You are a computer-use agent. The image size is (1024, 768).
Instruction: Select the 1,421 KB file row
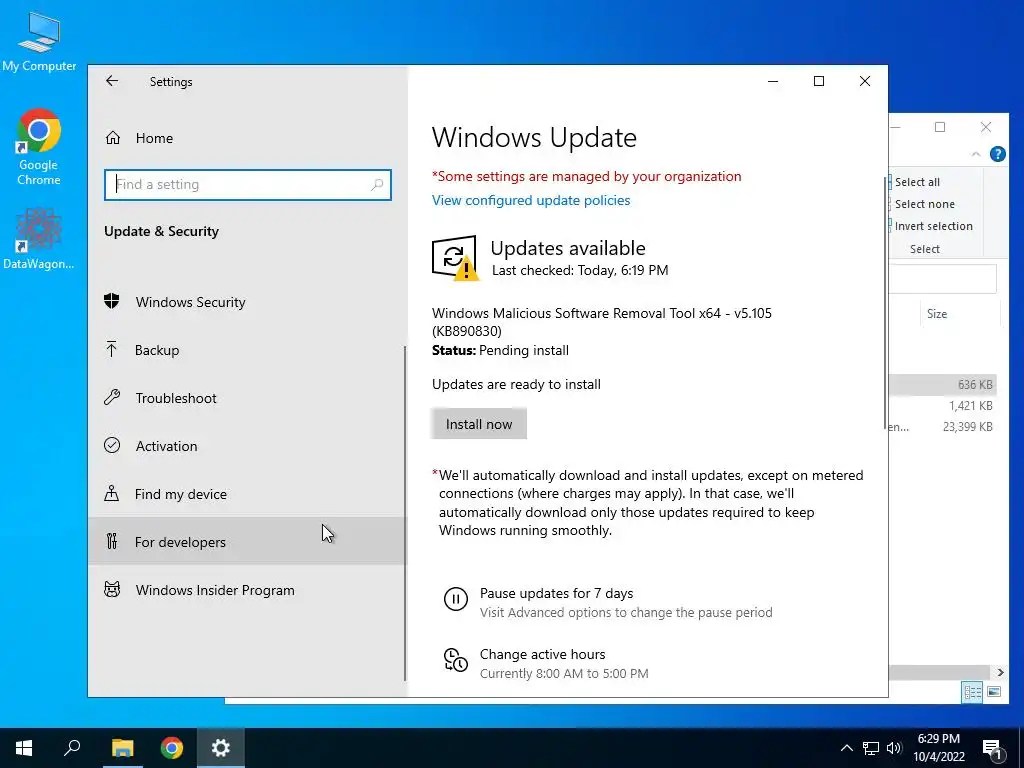point(942,406)
